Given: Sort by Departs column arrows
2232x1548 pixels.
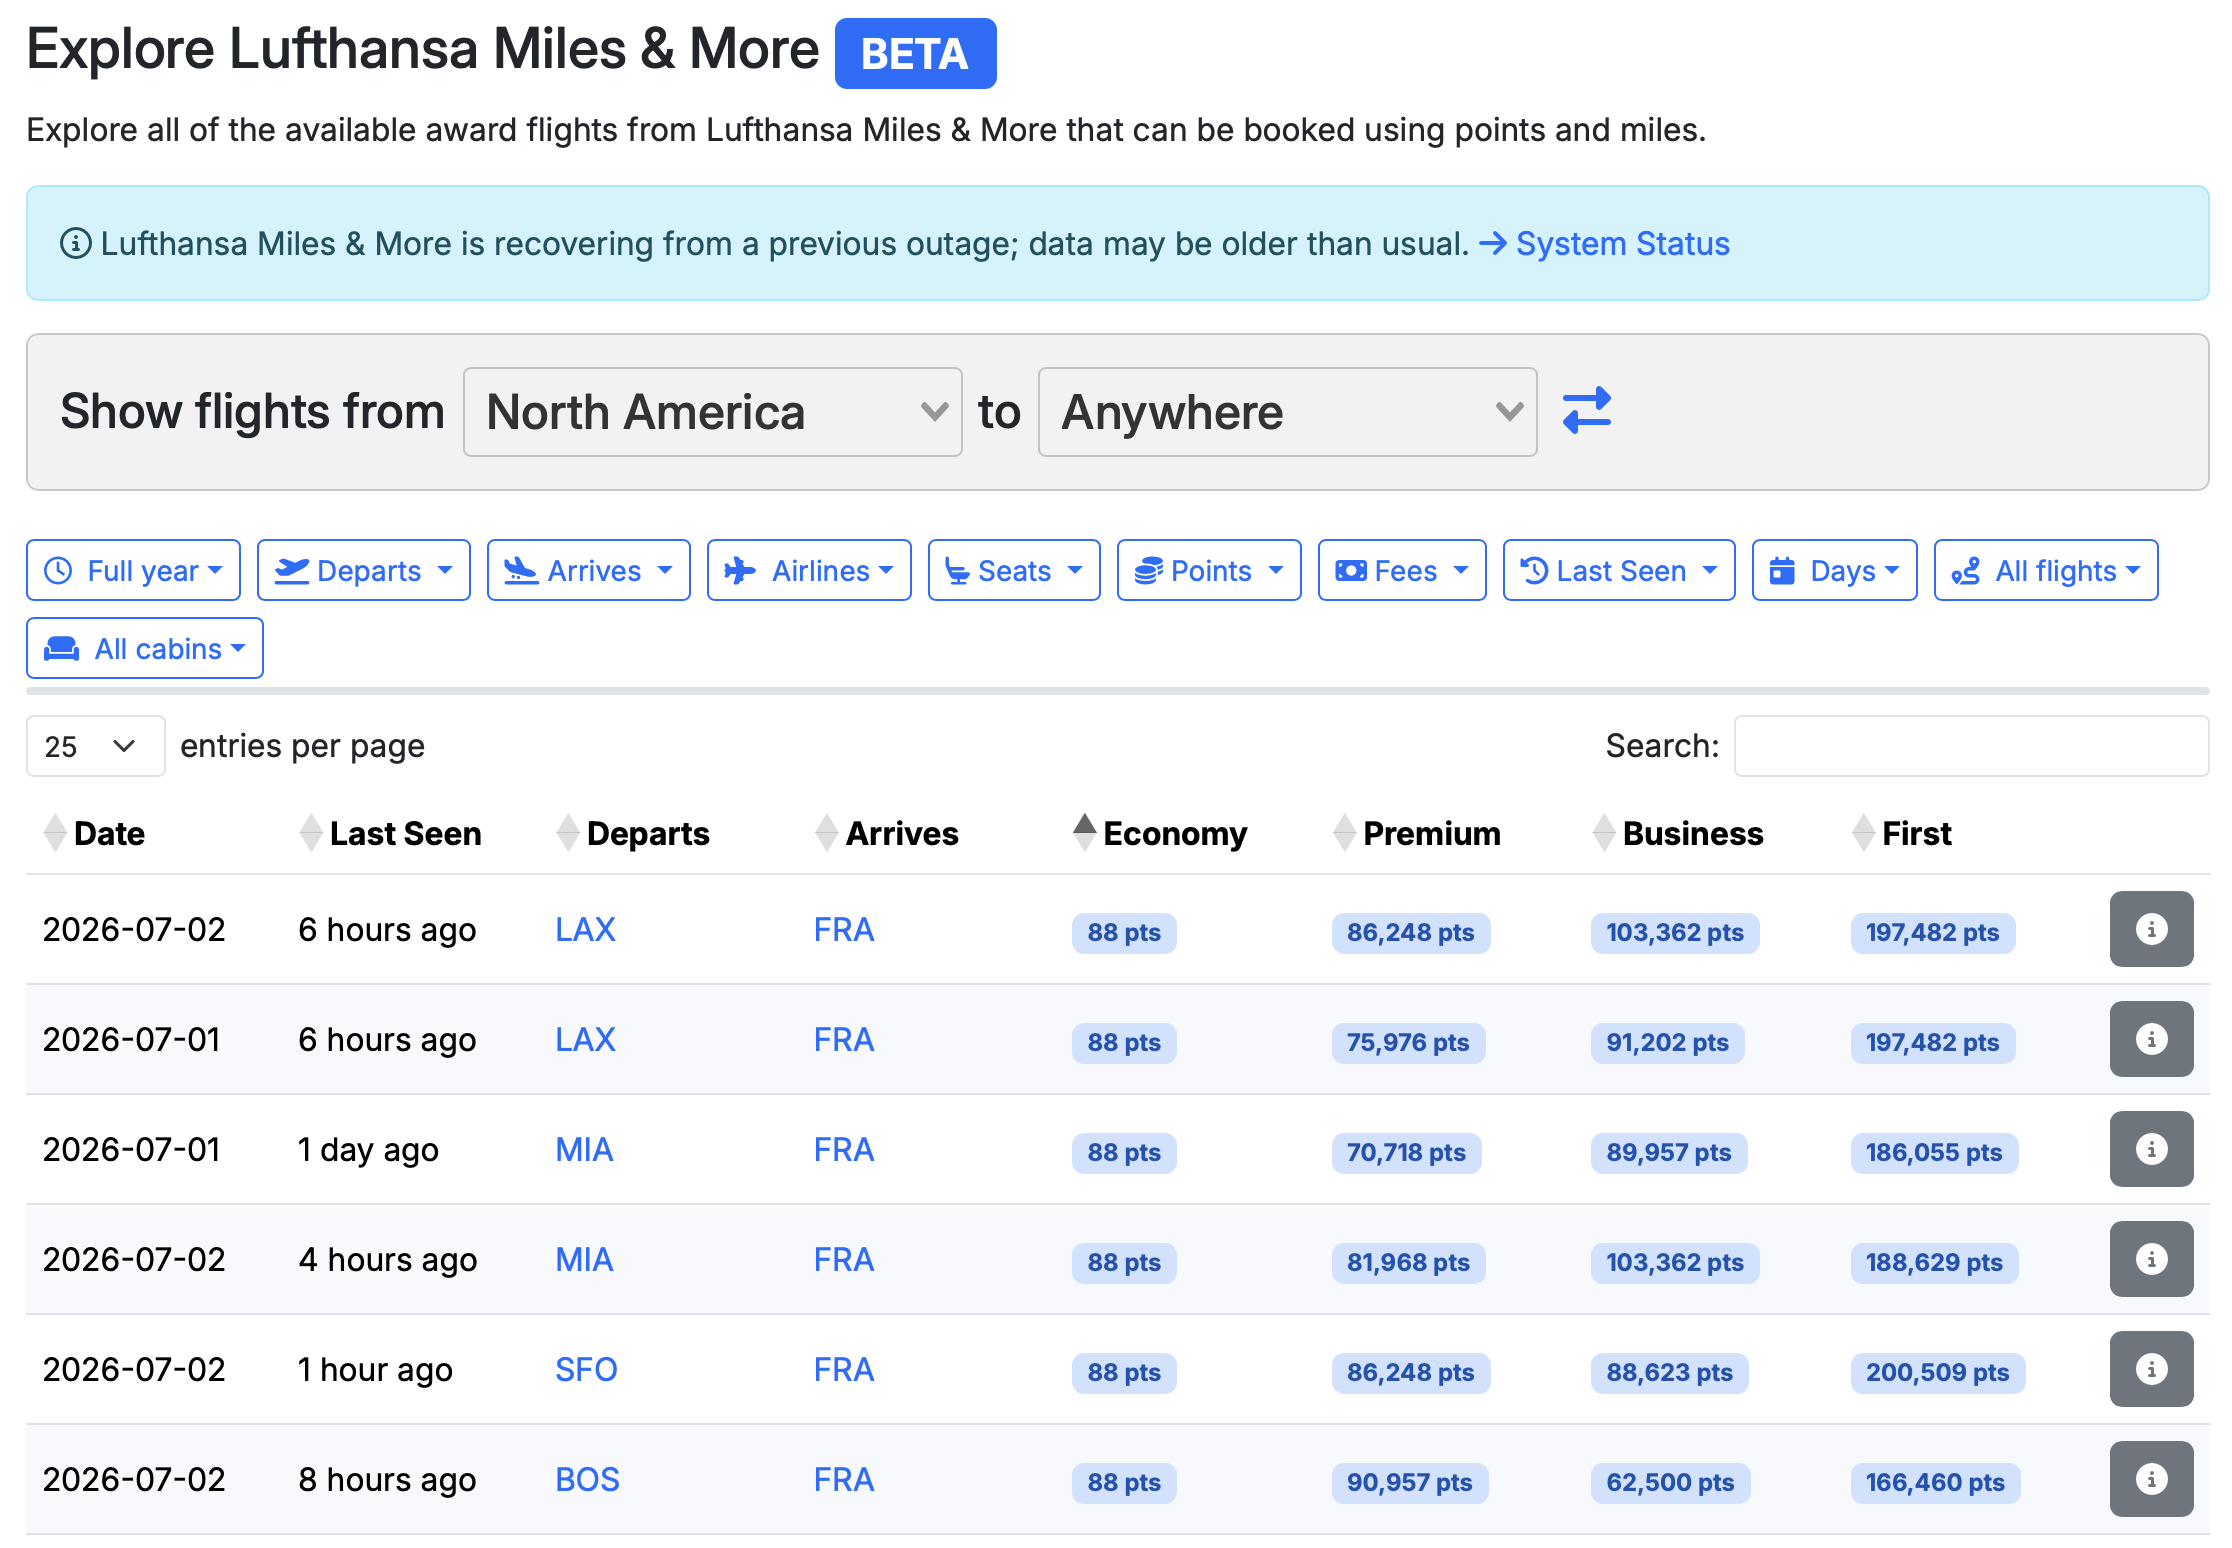Looking at the screenshot, I should pos(568,833).
